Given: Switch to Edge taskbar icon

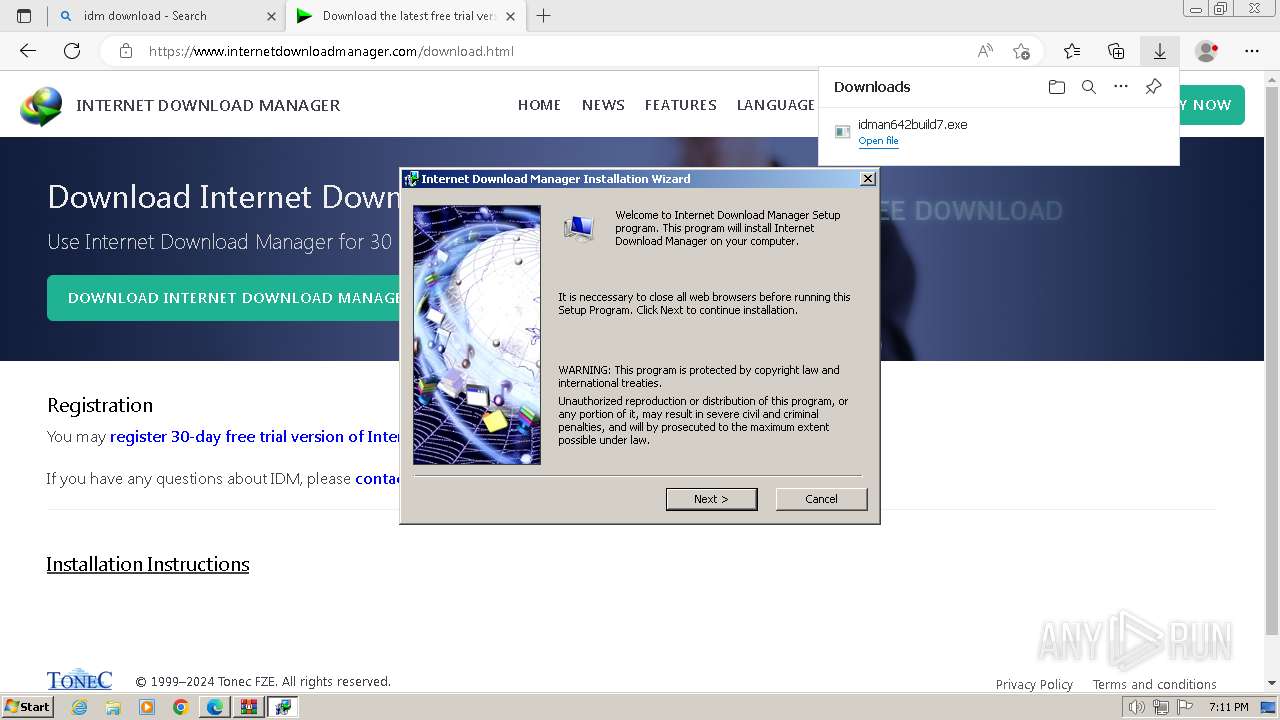Looking at the screenshot, I should click(x=215, y=707).
